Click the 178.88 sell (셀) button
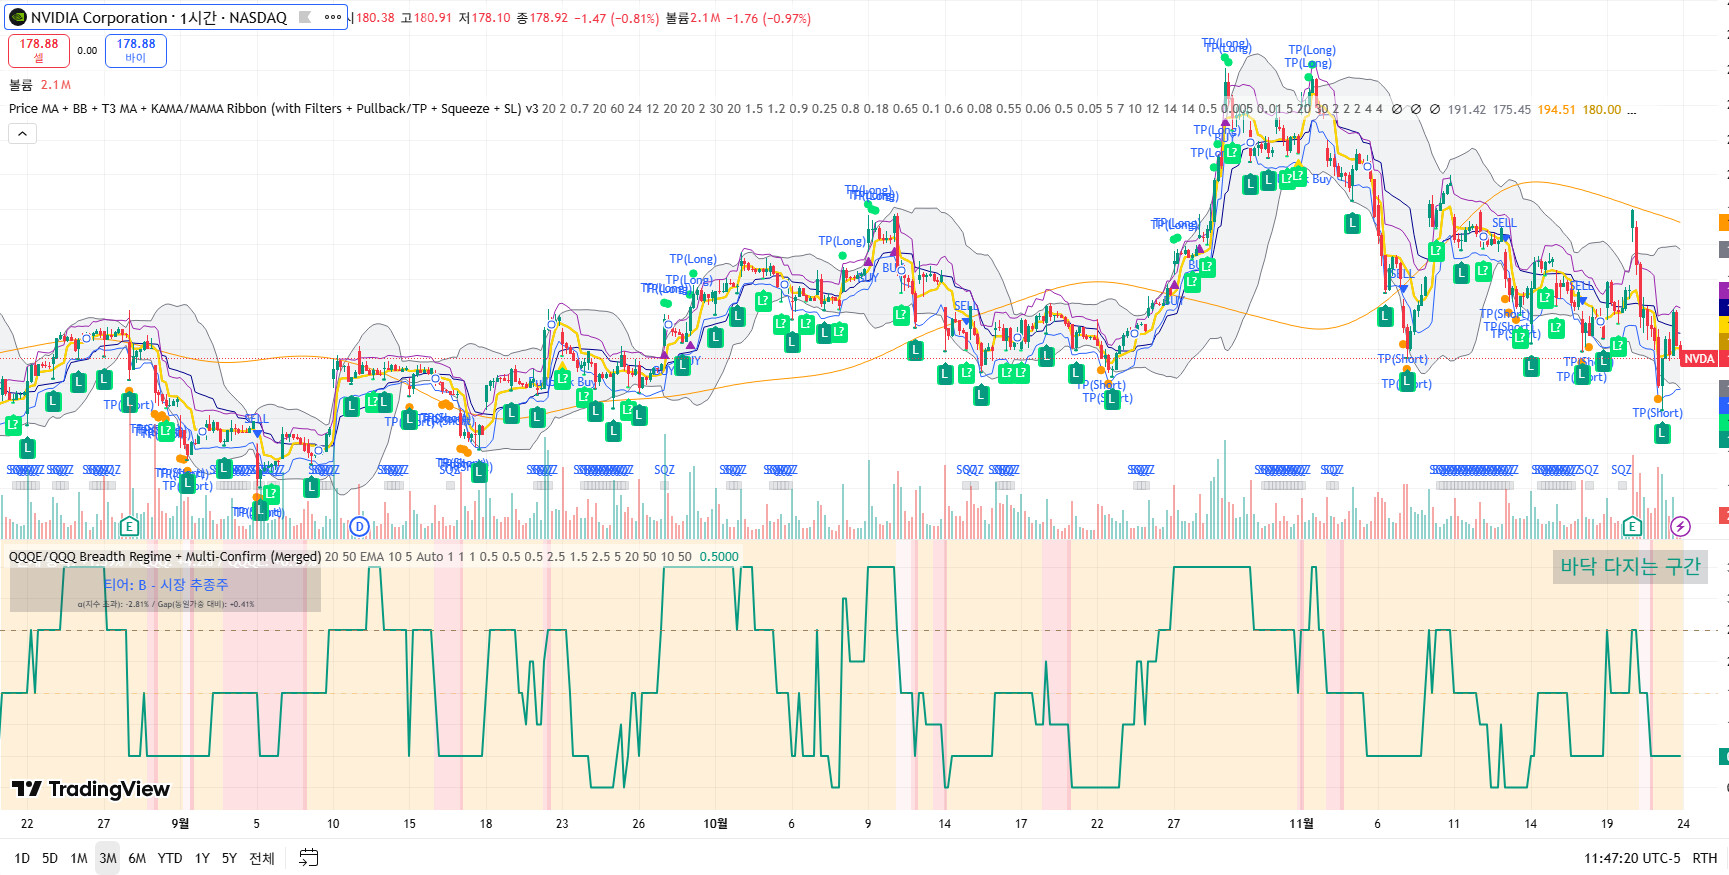Screen dimensions: 1729x875 tap(39, 50)
